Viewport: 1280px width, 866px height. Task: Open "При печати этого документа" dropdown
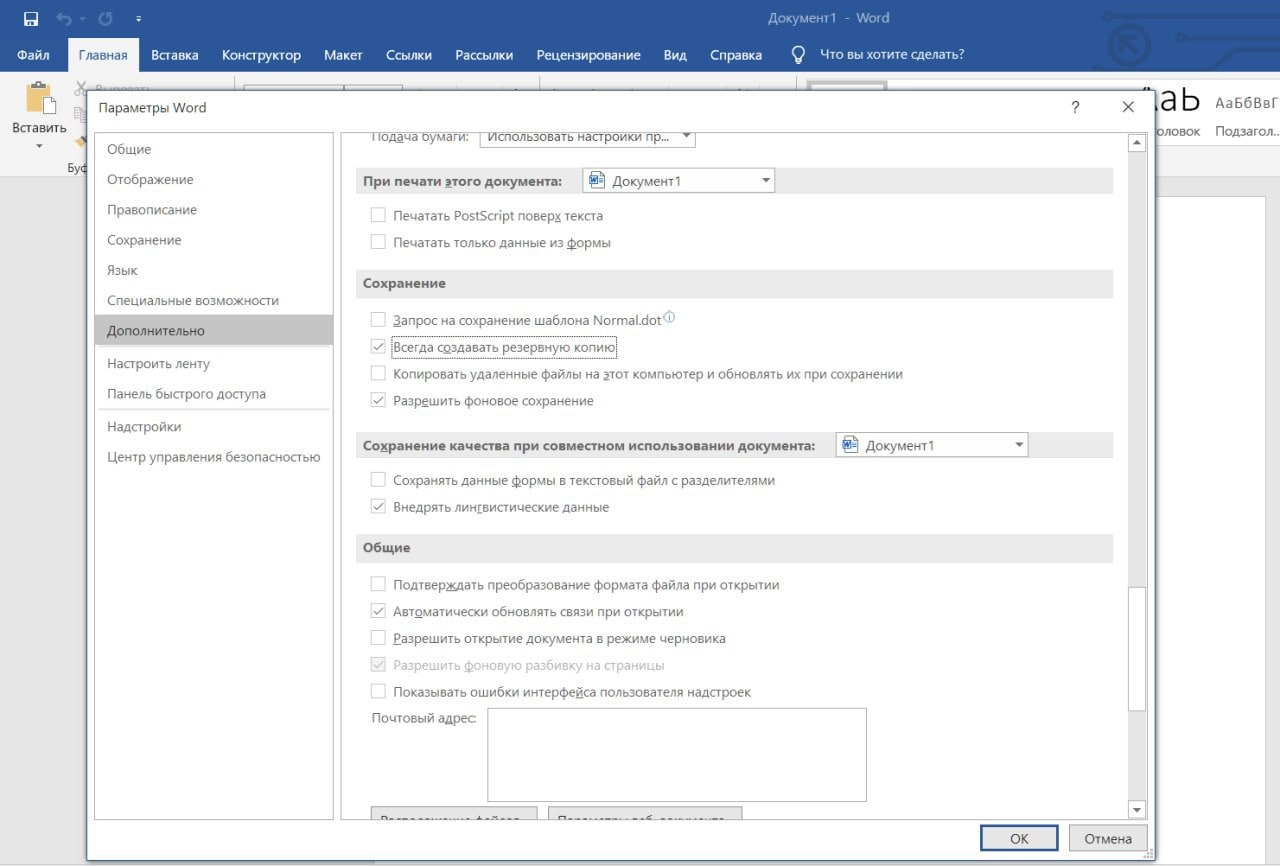[765, 181]
